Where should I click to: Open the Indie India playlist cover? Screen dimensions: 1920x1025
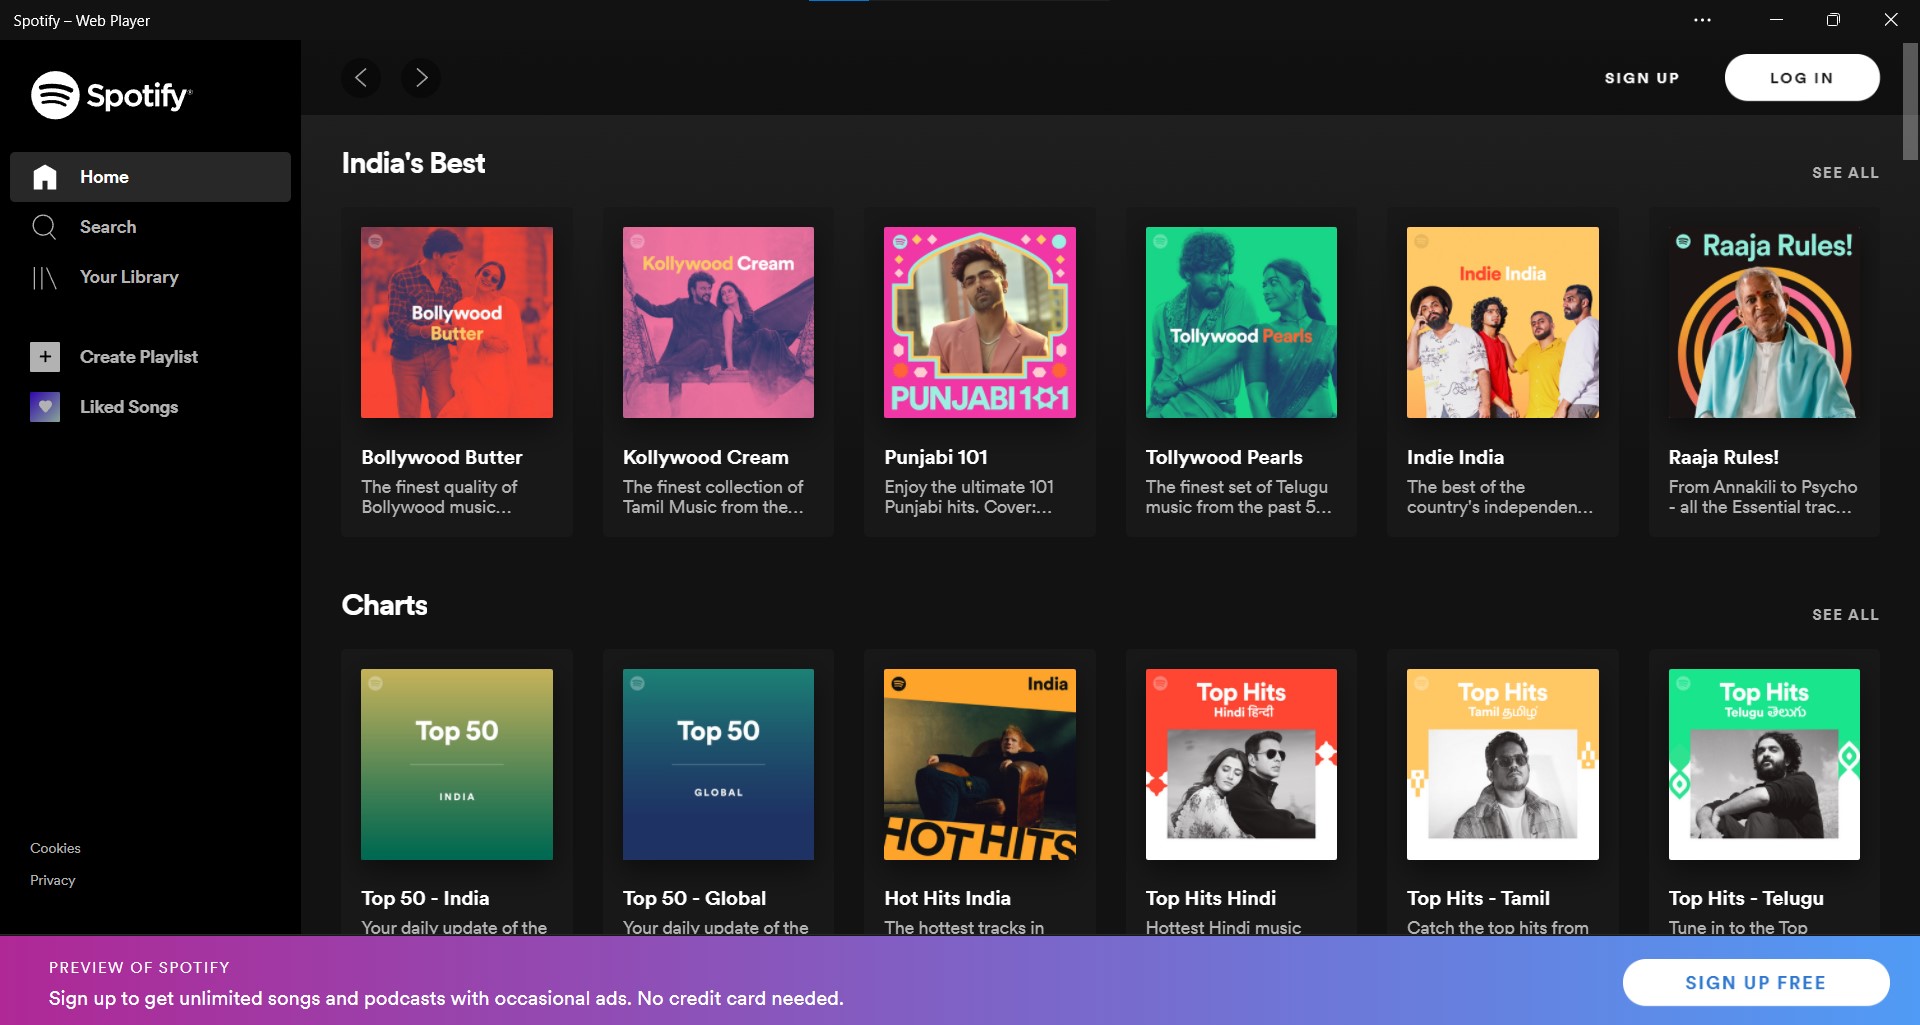(1503, 322)
